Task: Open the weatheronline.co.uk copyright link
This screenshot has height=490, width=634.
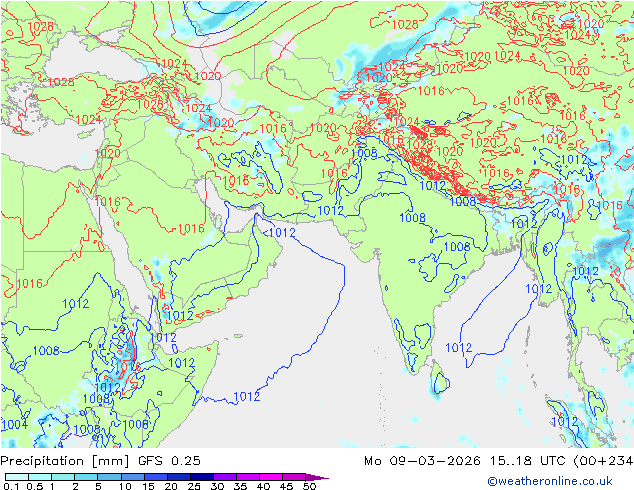Action: tap(550, 481)
